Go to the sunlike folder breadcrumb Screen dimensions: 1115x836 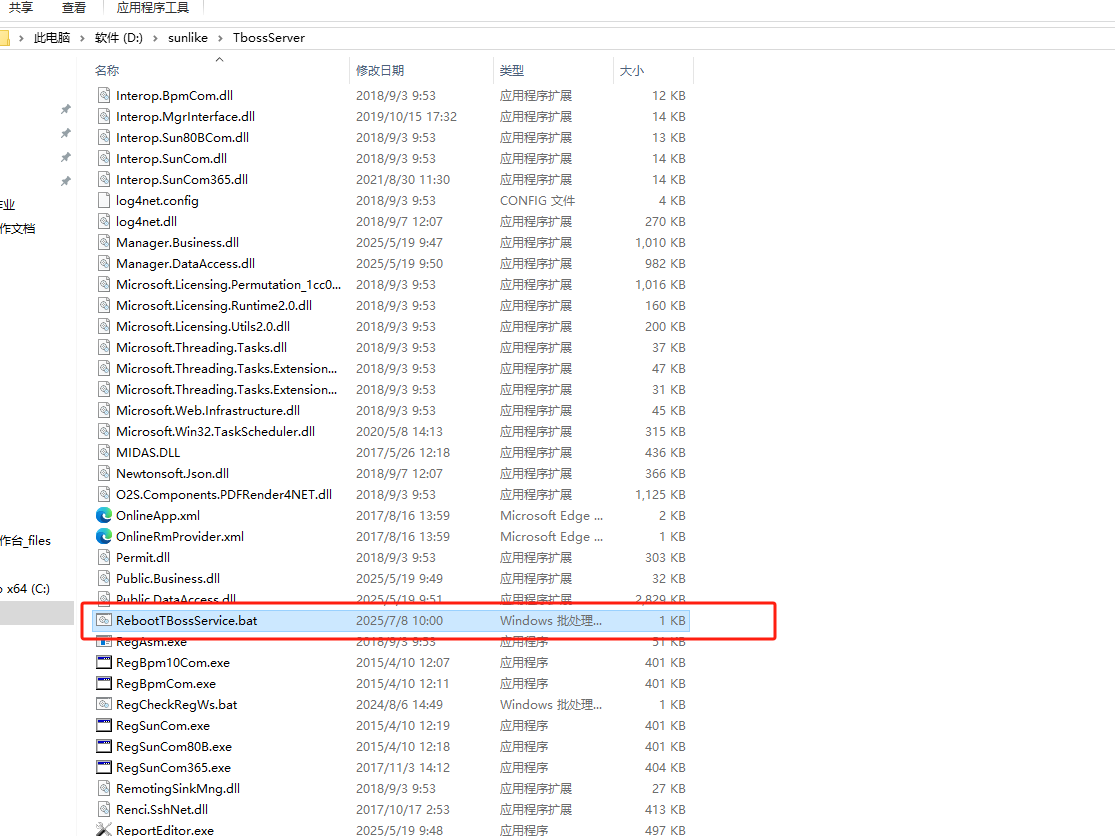click(188, 38)
